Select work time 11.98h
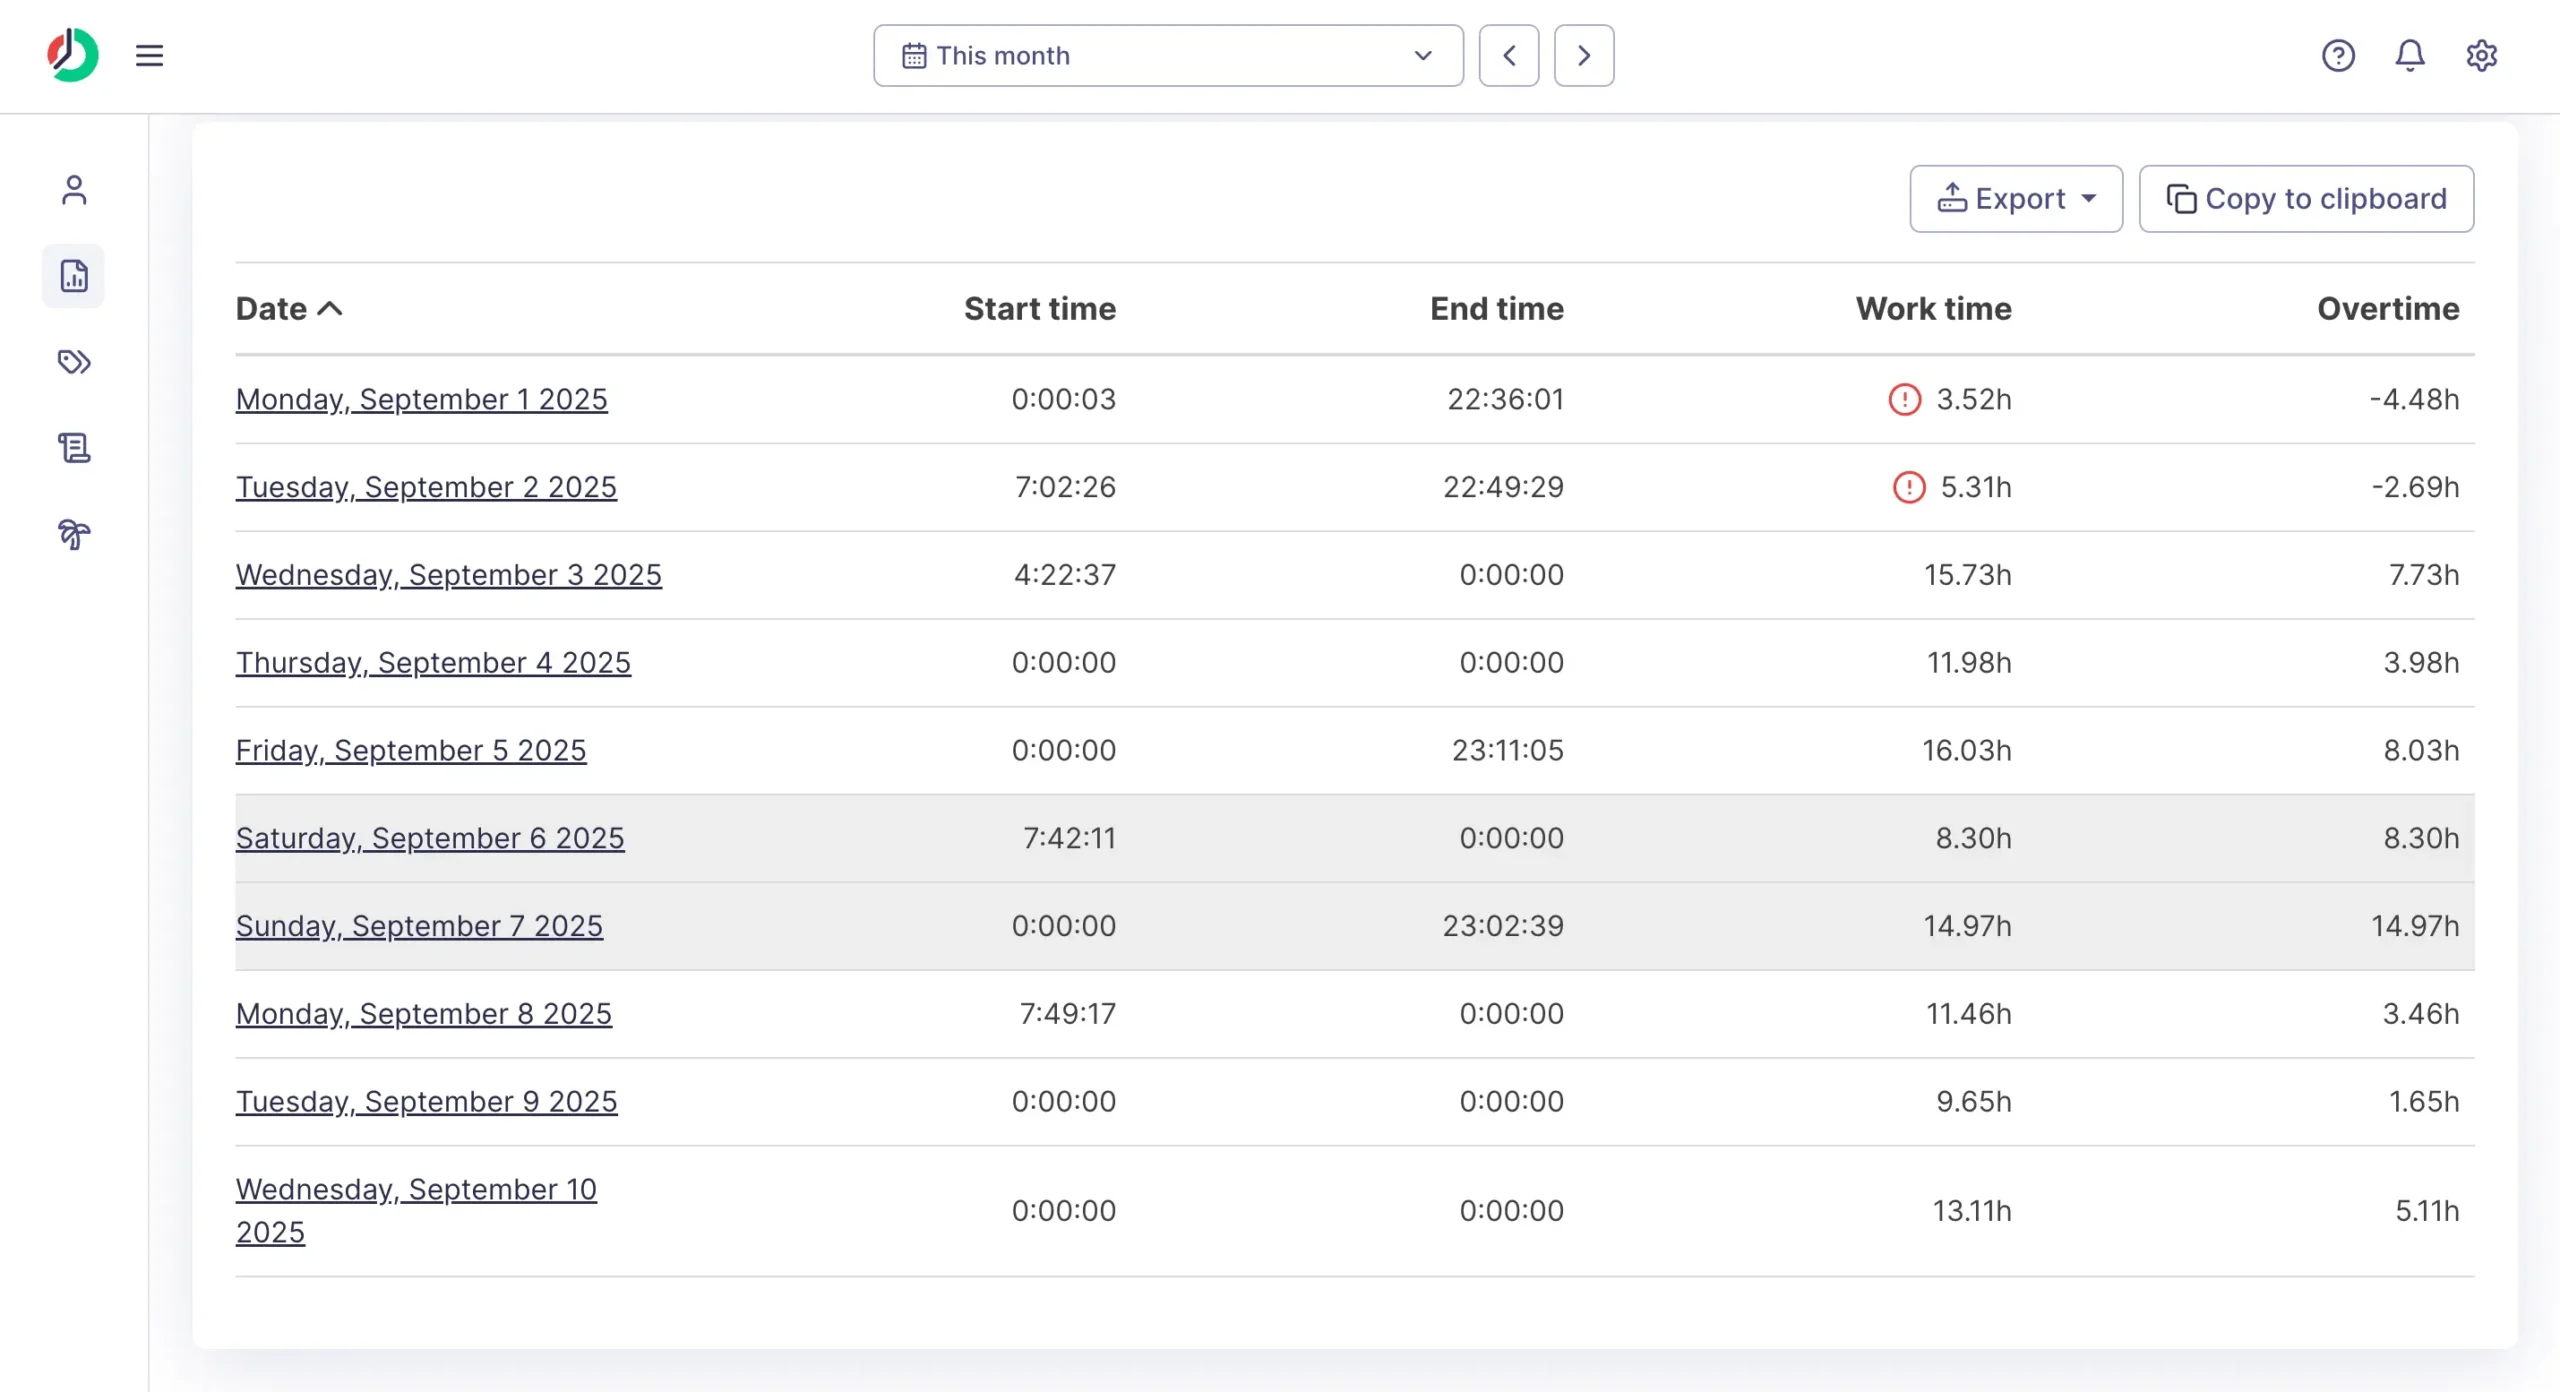The width and height of the screenshot is (2560, 1392). tap(1970, 662)
